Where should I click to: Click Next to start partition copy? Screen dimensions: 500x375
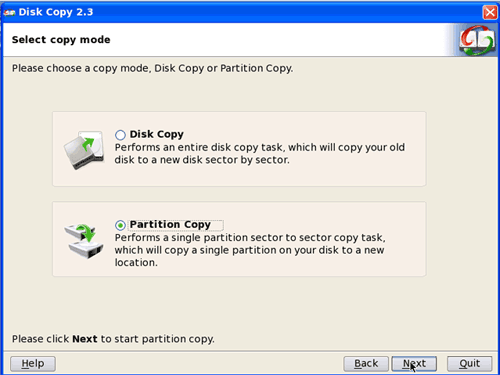pos(414,363)
